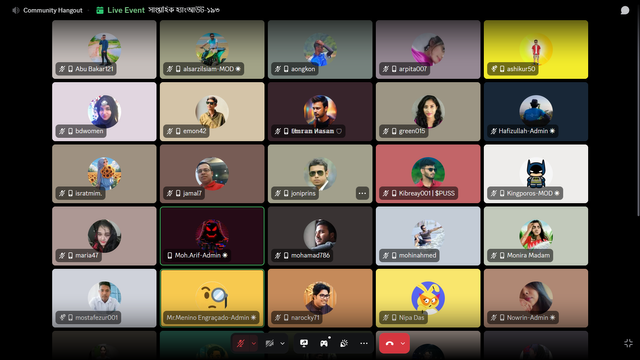Click the muted mic icon on maria47

pos(62,255)
